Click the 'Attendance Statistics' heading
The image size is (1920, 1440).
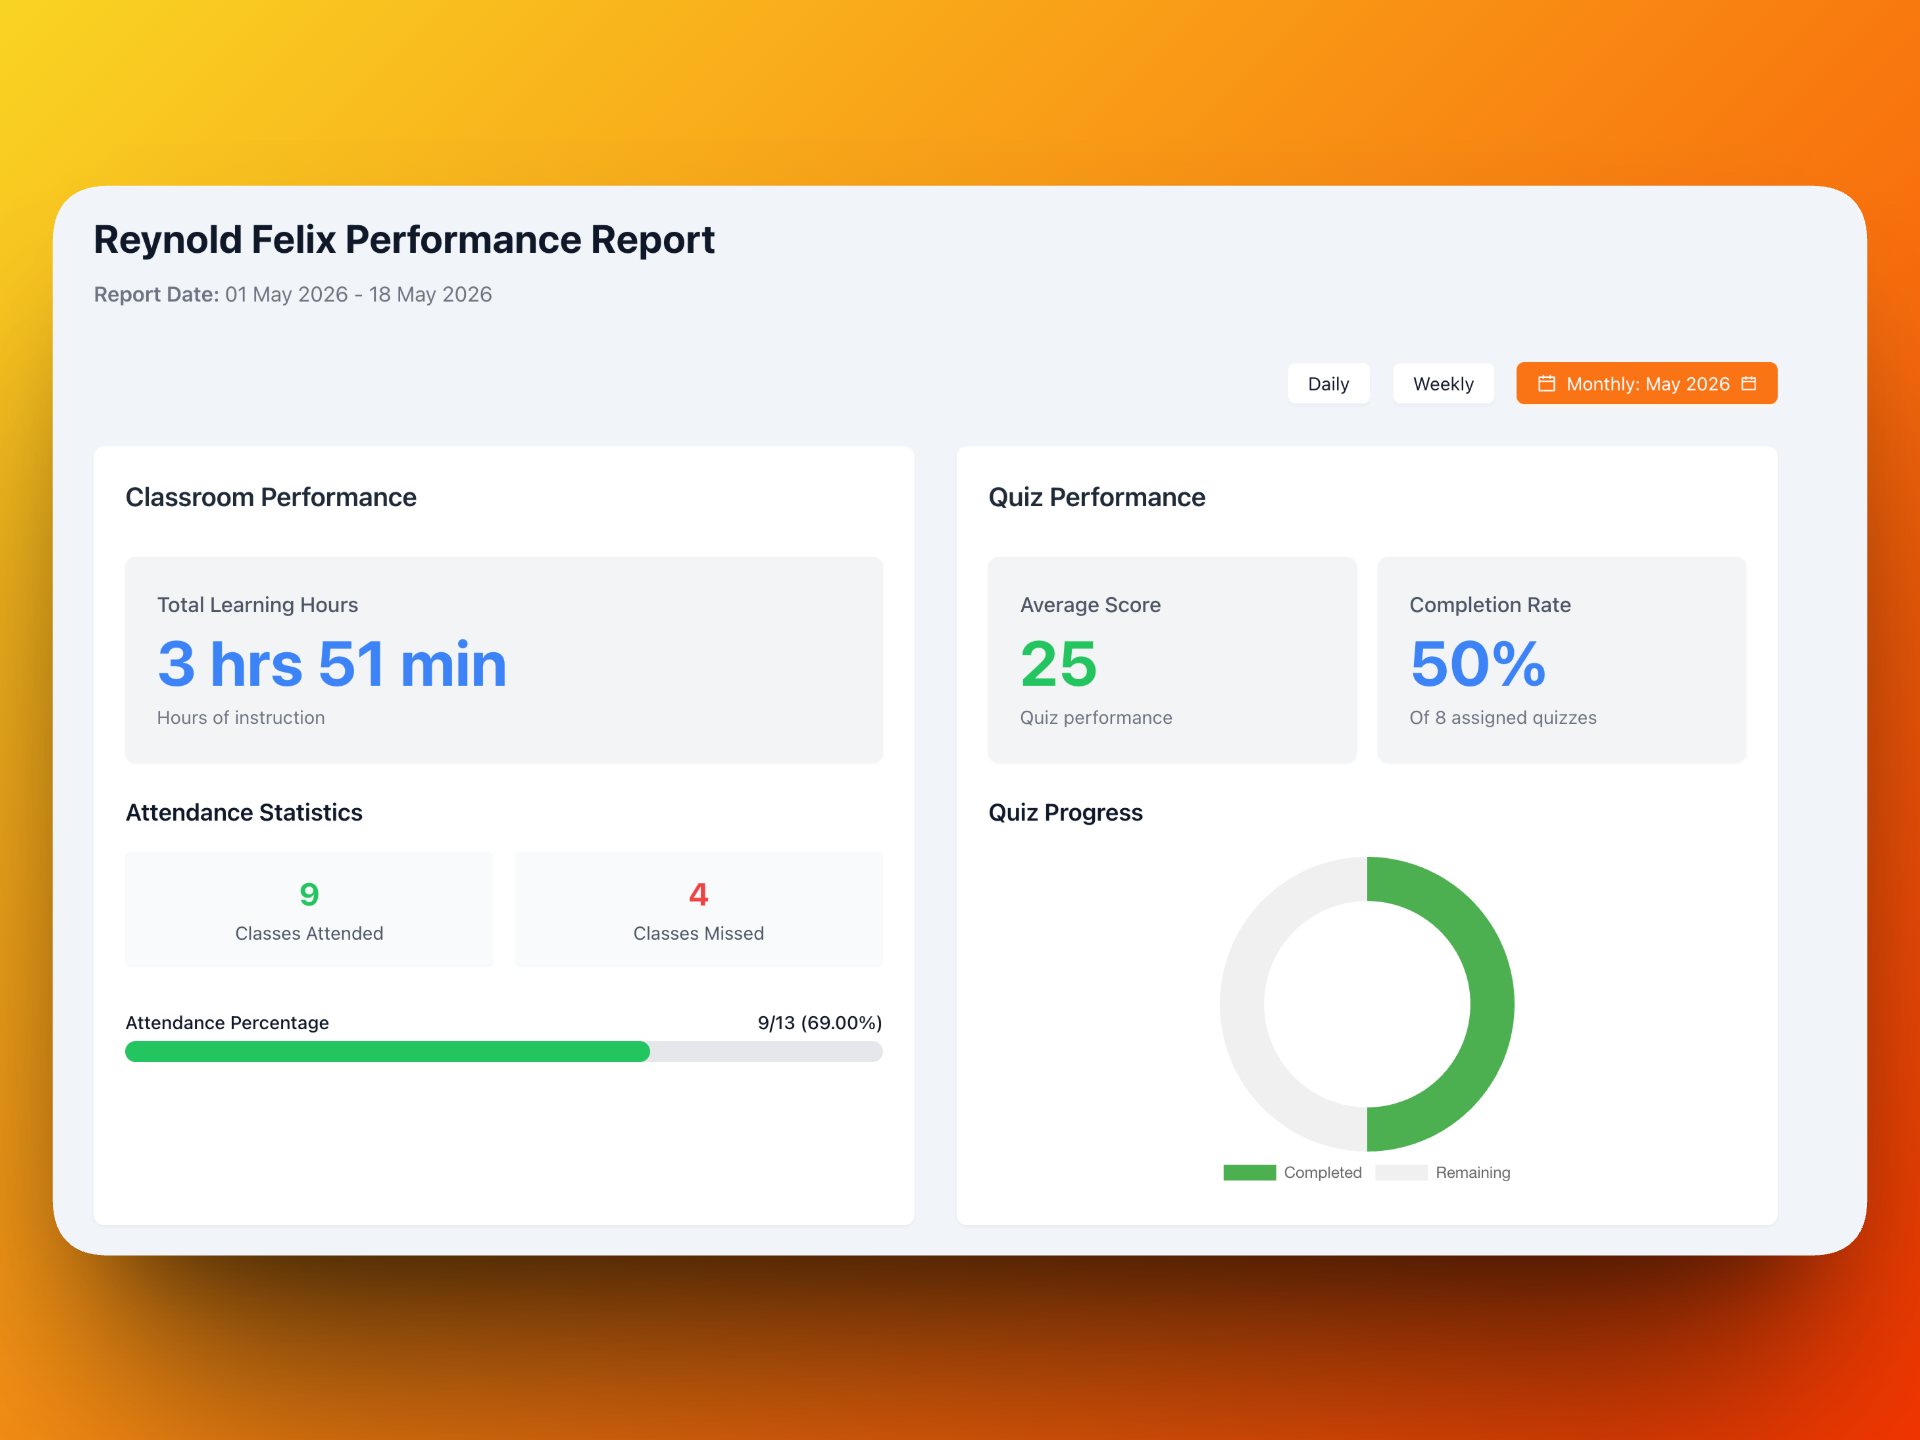(x=244, y=812)
